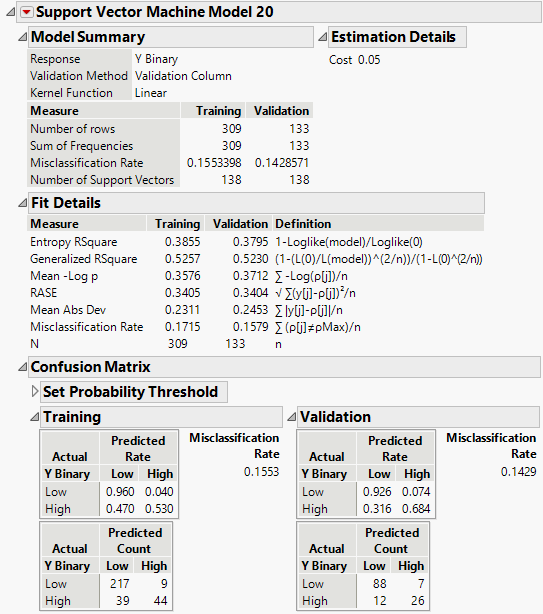The image size is (543, 614).
Task: Collapse the Estimation Details section
Action: click(323, 37)
